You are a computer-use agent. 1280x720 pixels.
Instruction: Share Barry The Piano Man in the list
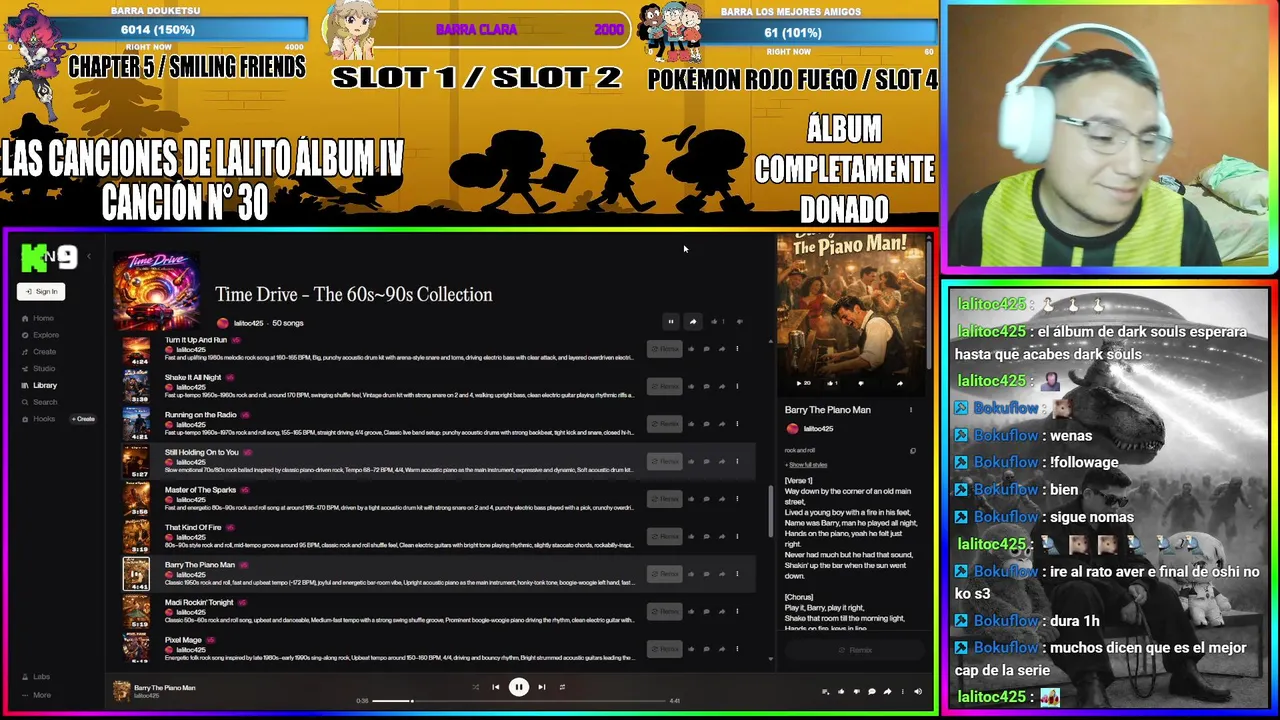[x=722, y=574]
